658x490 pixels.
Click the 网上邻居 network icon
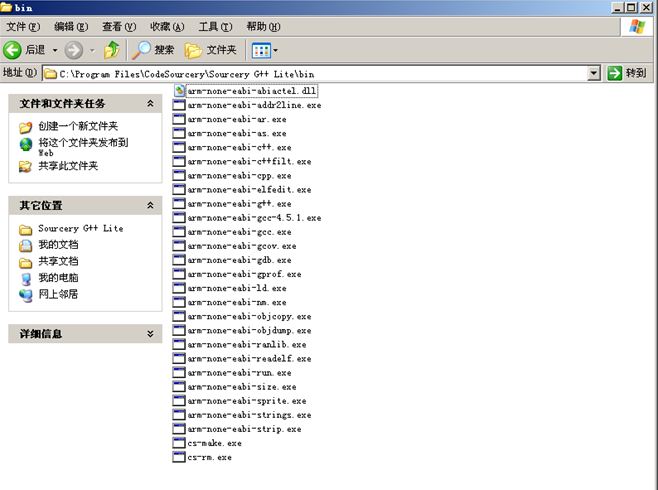pos(26,295)
